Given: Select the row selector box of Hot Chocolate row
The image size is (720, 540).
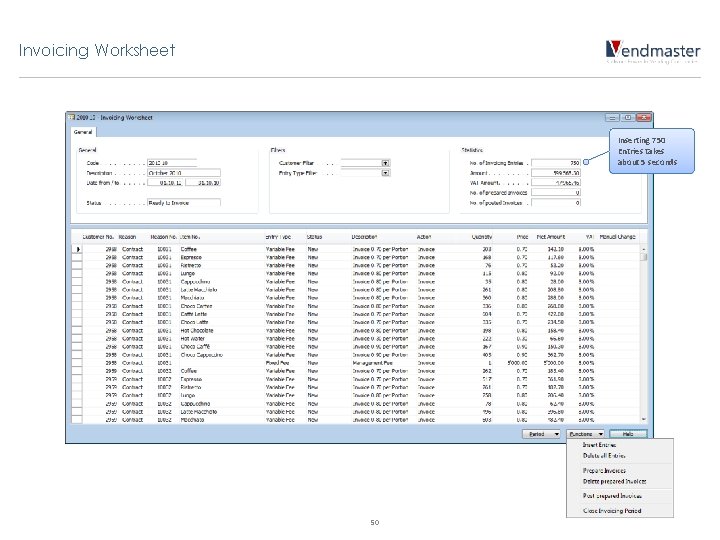Looking at the screenshot, I should 77,330.
